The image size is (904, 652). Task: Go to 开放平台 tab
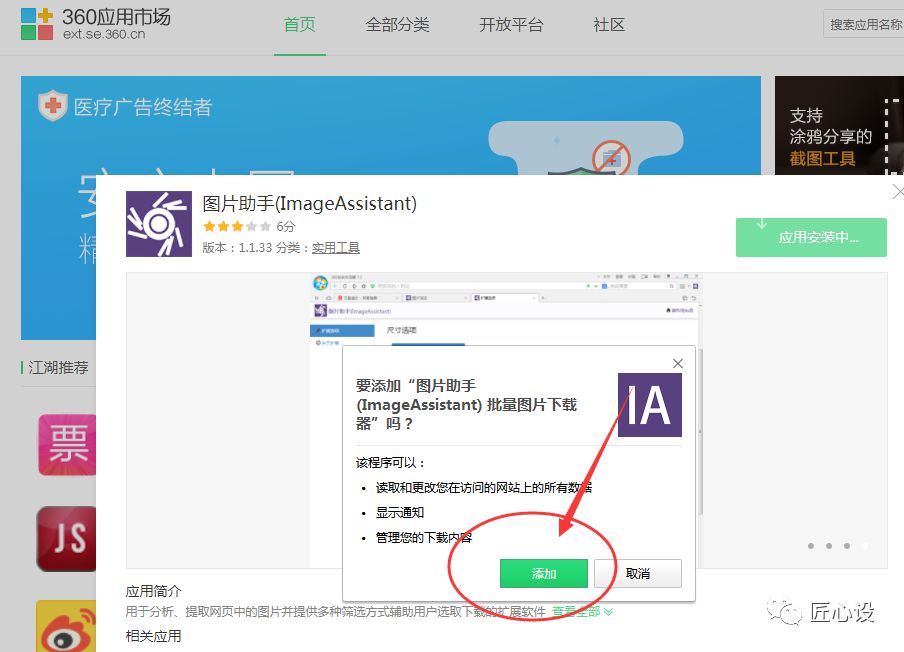tap(511, 25)
